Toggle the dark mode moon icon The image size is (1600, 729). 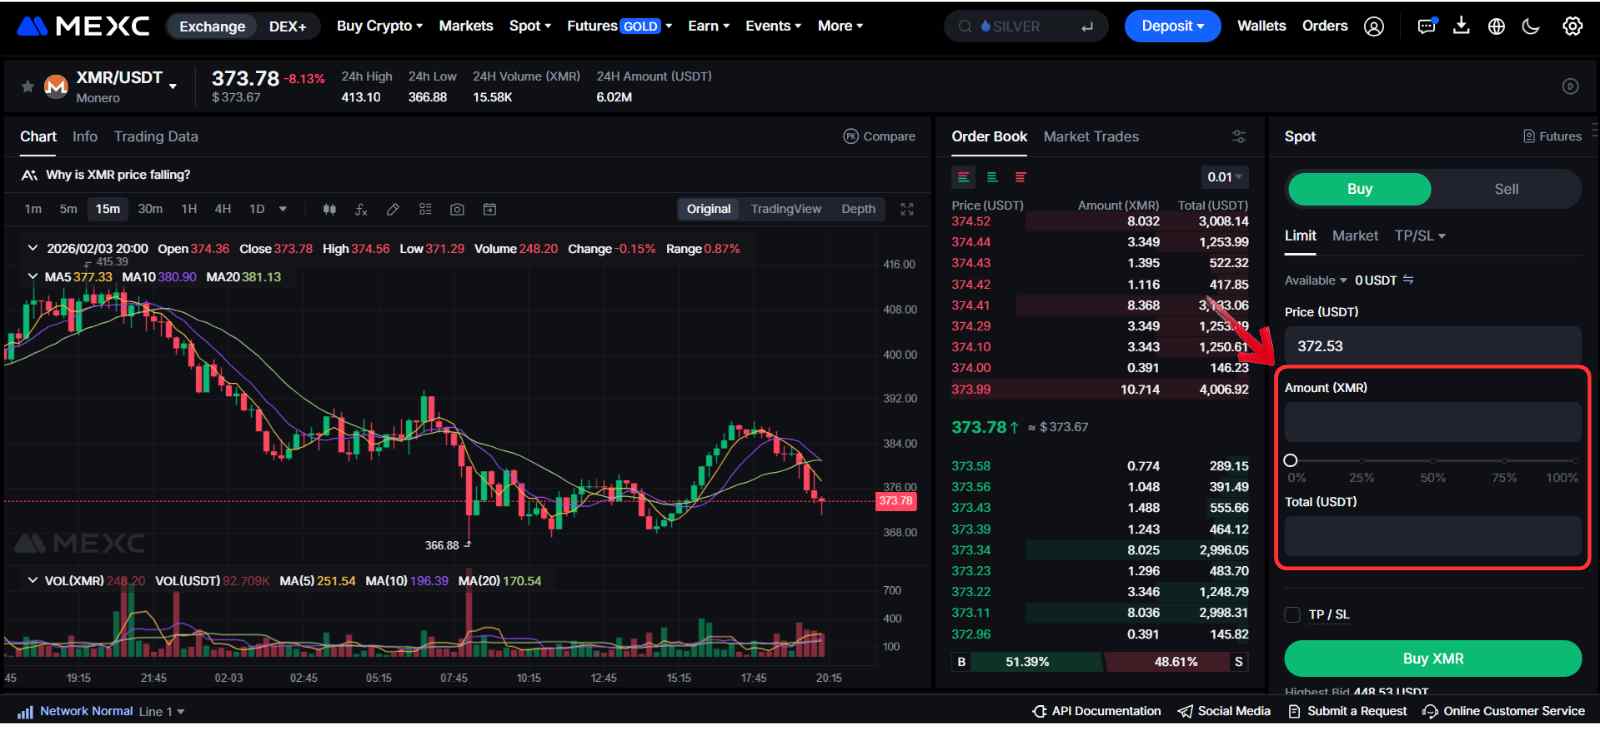(1531, 27)
